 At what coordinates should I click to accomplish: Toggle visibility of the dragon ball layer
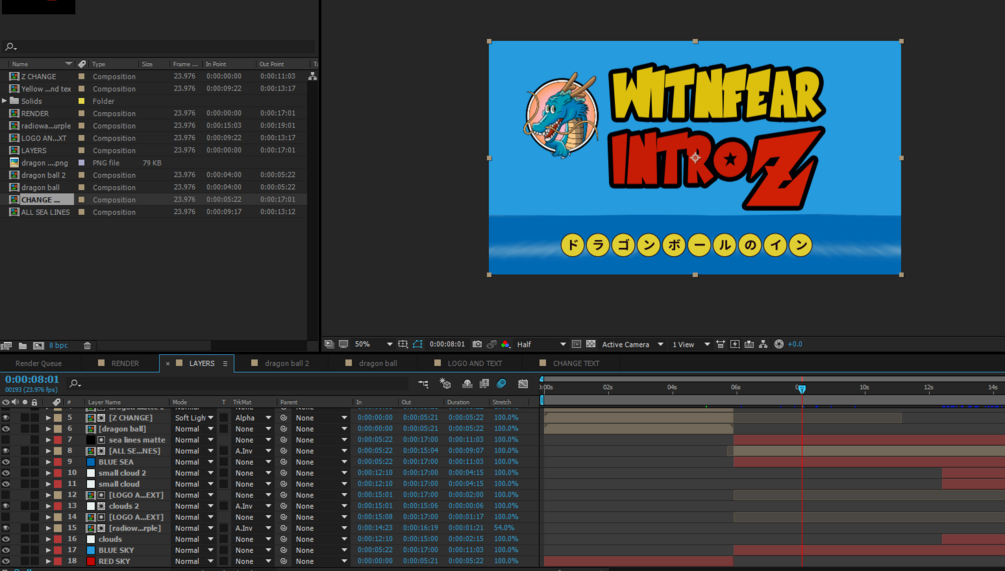click(6, 429)
